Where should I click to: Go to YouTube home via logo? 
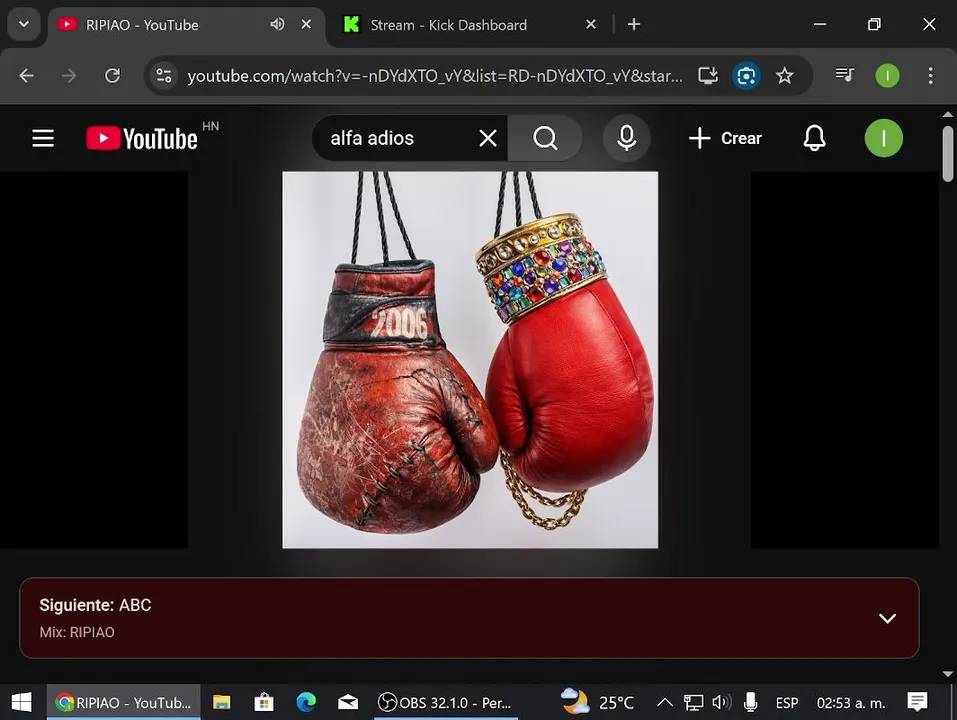142,139
